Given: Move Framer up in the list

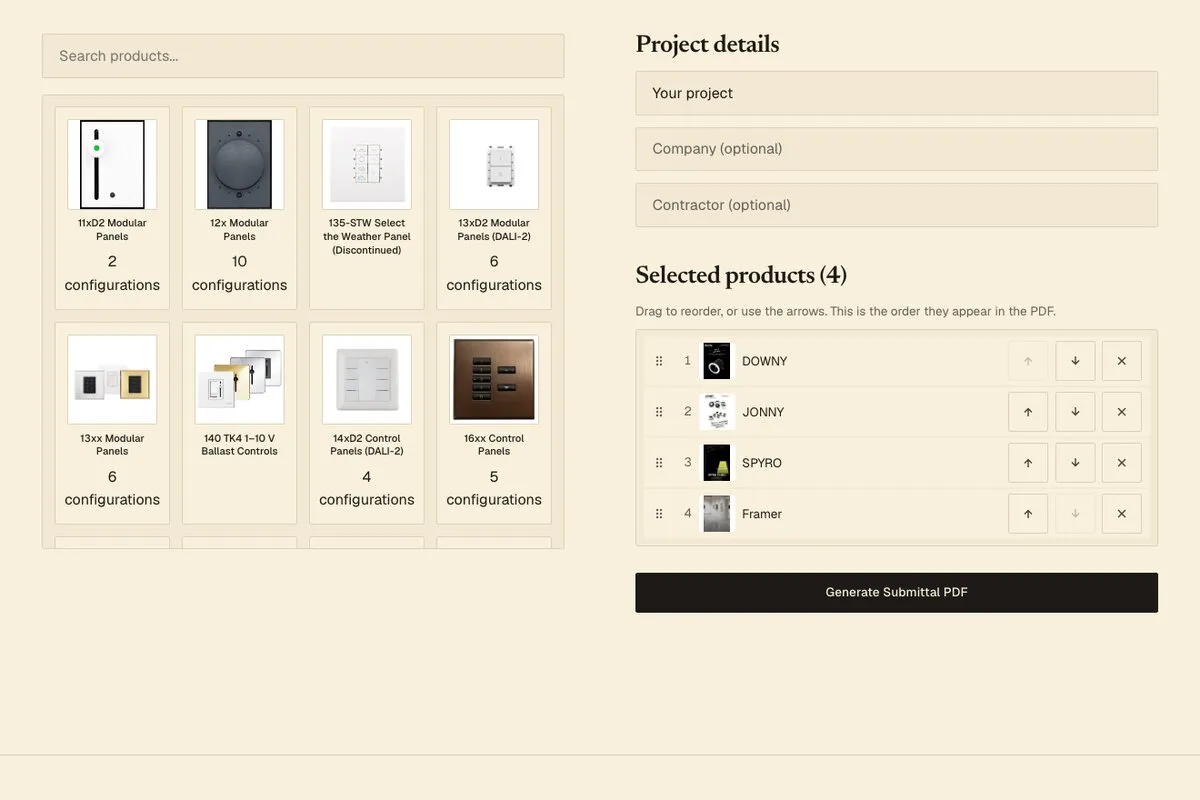Looking at the screenshot, I should click(x=1028, y=514).
